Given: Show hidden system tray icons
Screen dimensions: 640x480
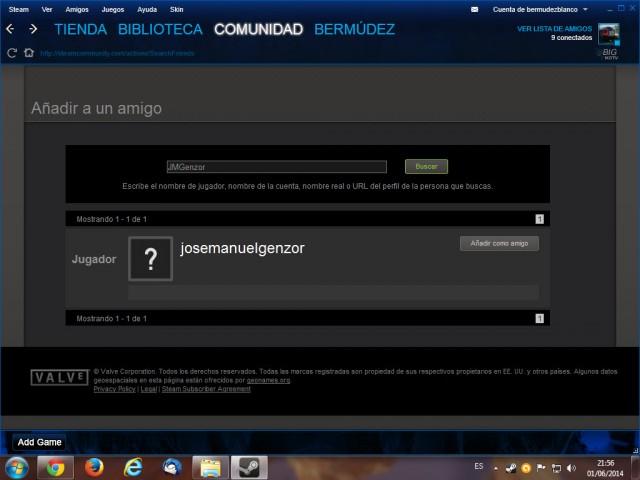Looking at the screenshot, I should coord(496,467).
